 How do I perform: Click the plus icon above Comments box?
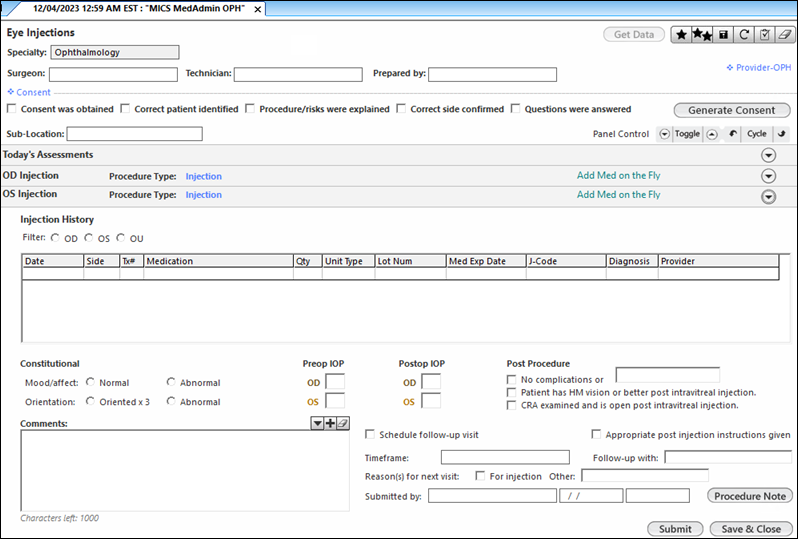[x=330, y=423]
